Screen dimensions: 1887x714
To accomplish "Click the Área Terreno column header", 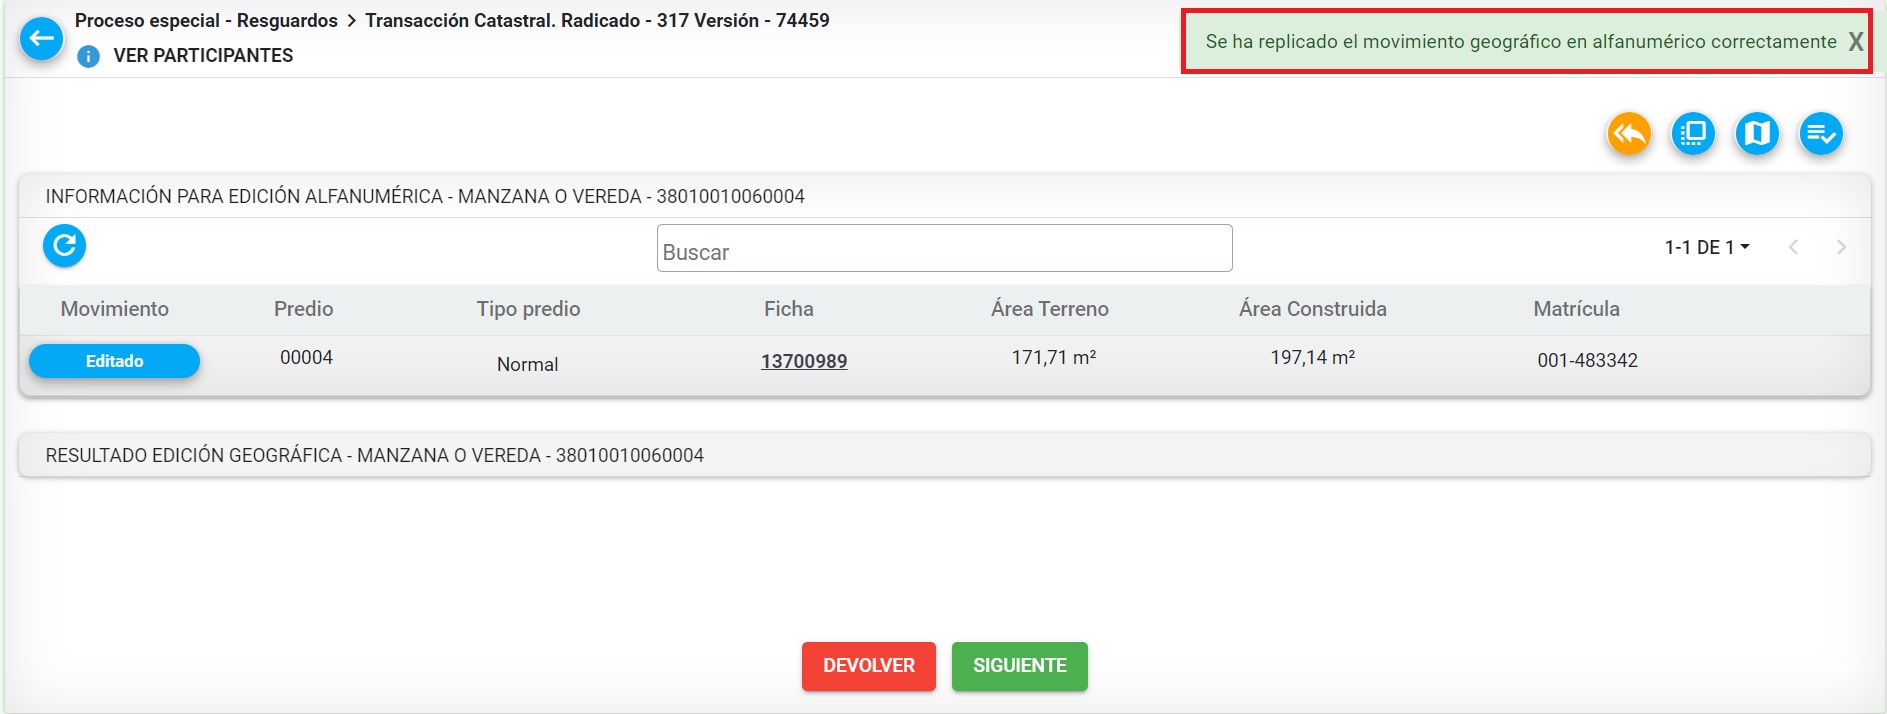I will click(x=1050, y=309).
